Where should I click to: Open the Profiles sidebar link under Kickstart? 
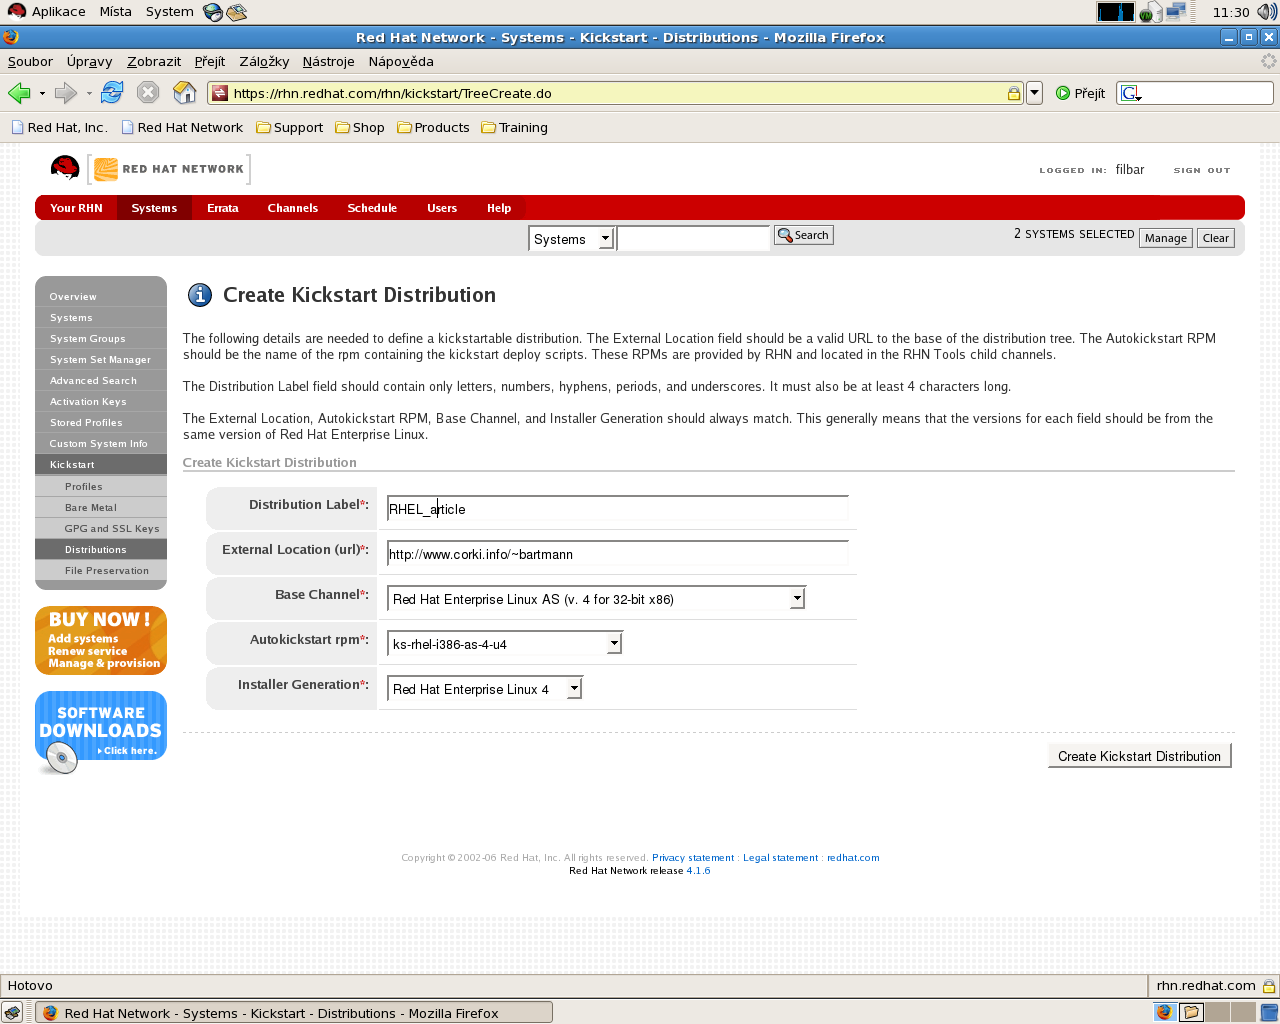[84, 487]
